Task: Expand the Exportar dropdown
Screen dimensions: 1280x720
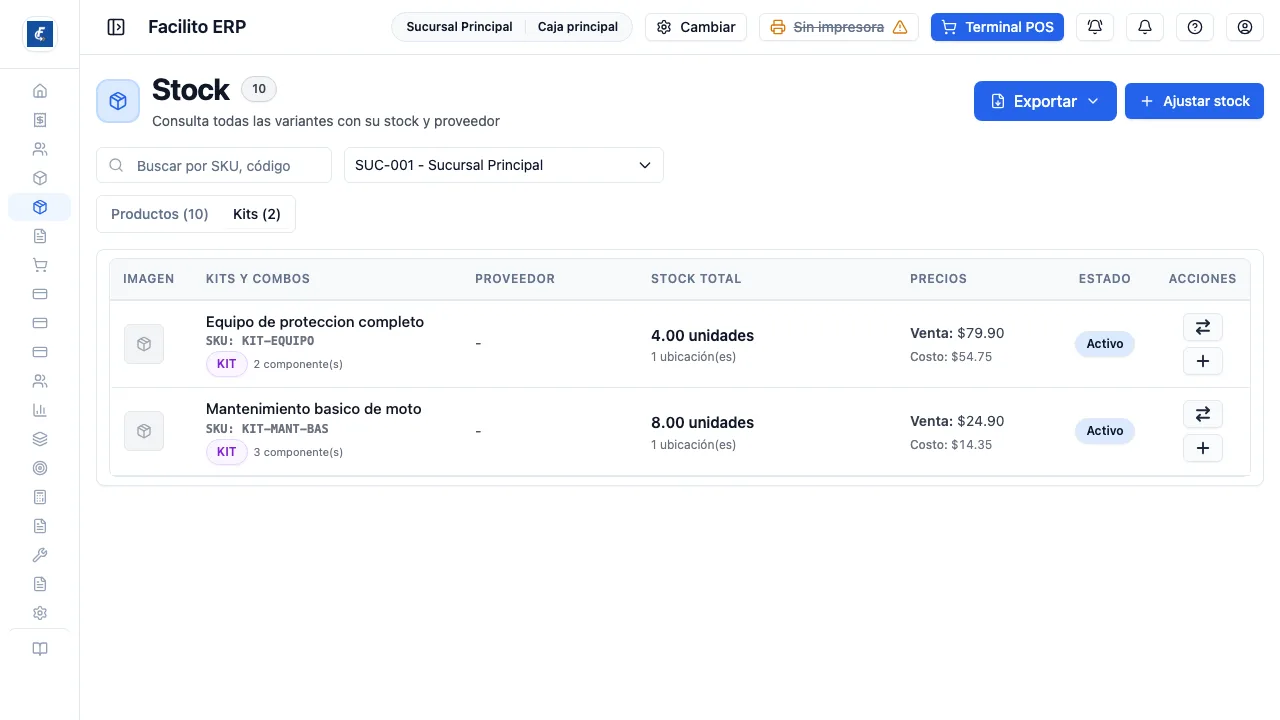Action: 1045,101
